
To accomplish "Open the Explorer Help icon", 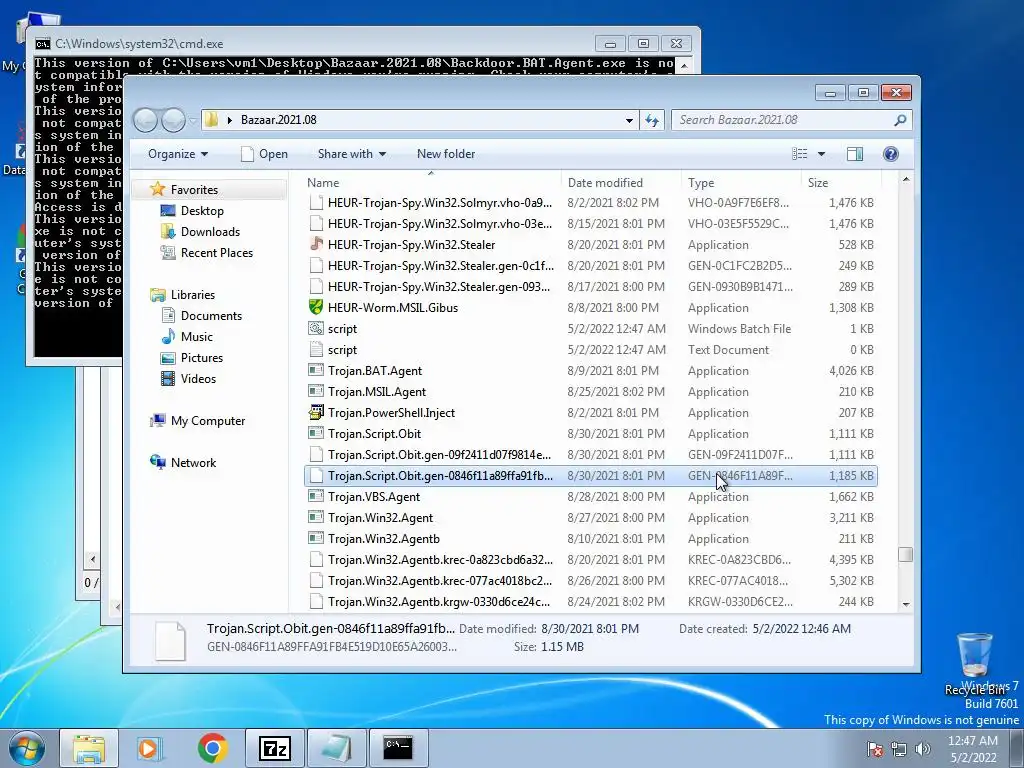I will (890, 154).
